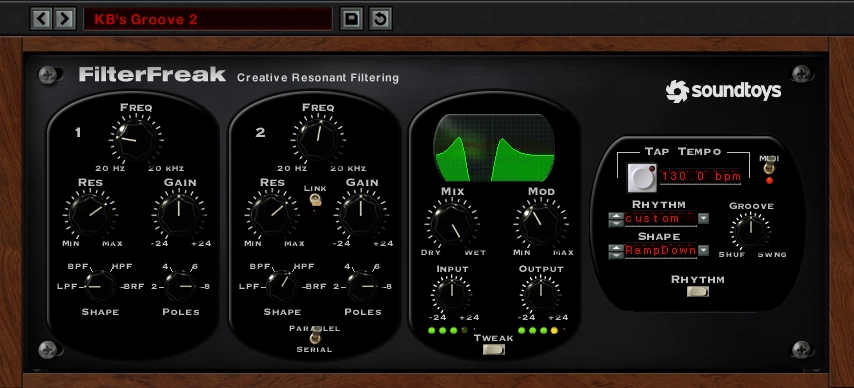The width and height of the screenshot is (854, 388).
Task: Toggle the MIDI sync switch
Action: click(x=769, y=166)
